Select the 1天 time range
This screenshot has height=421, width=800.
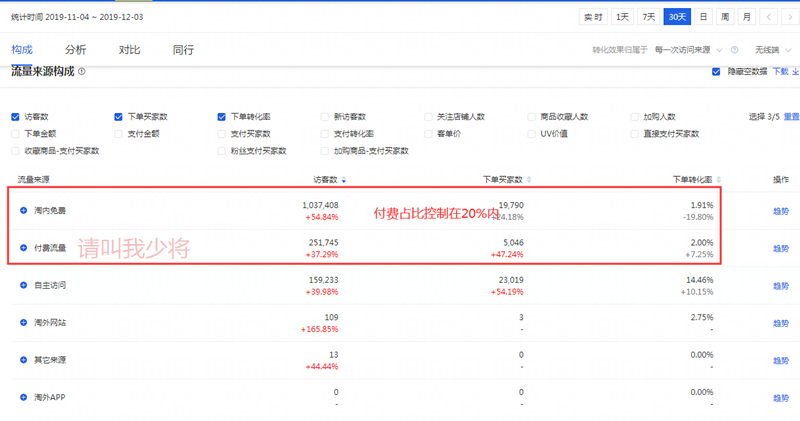click(622, 17)
